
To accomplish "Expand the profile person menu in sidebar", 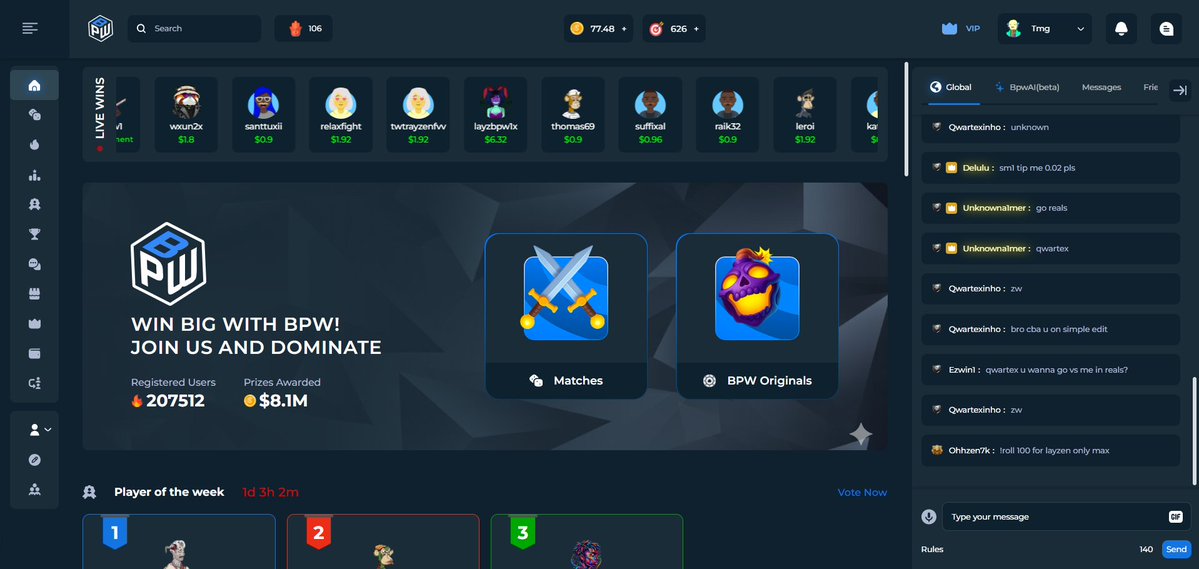I will (40, 430).
